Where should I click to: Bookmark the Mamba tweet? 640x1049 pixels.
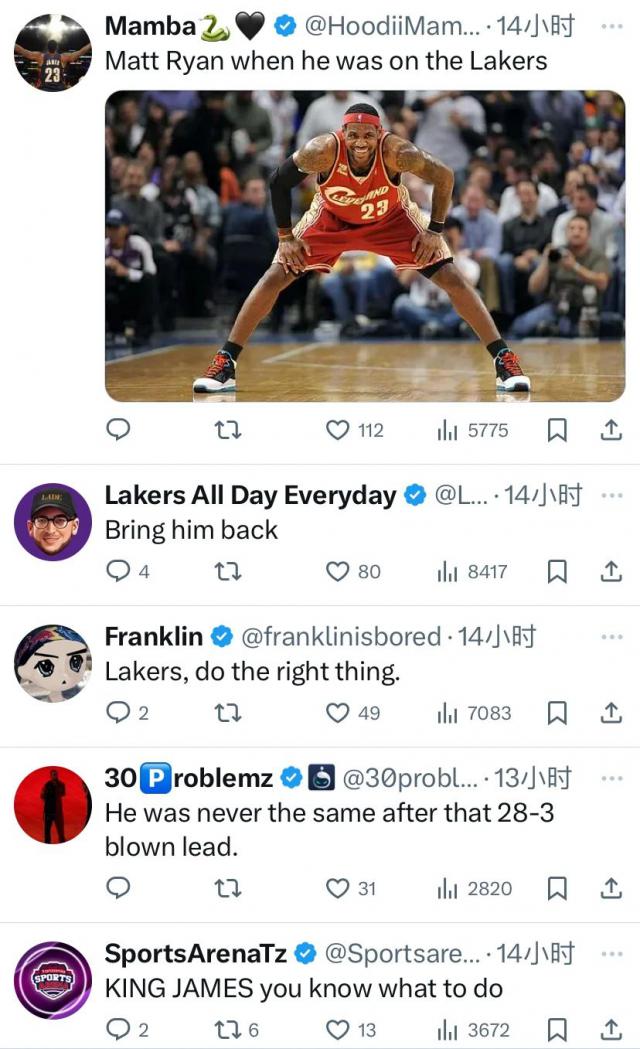(558, 430)
